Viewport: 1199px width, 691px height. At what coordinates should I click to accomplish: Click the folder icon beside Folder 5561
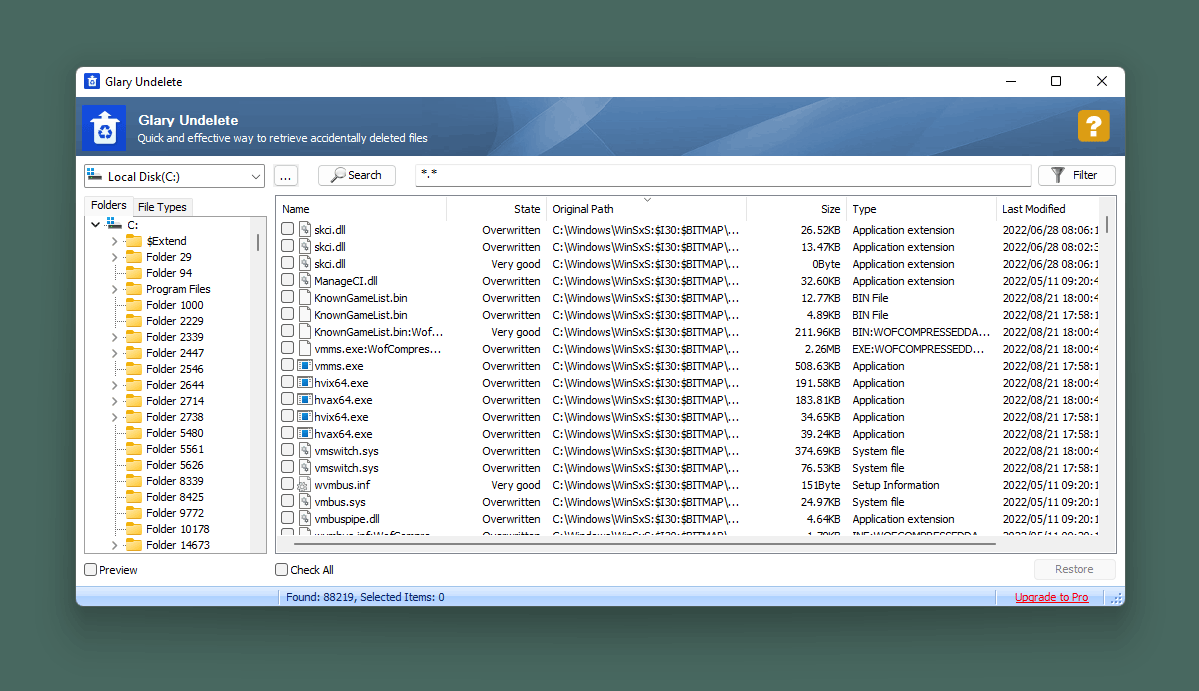click(134, 449)
